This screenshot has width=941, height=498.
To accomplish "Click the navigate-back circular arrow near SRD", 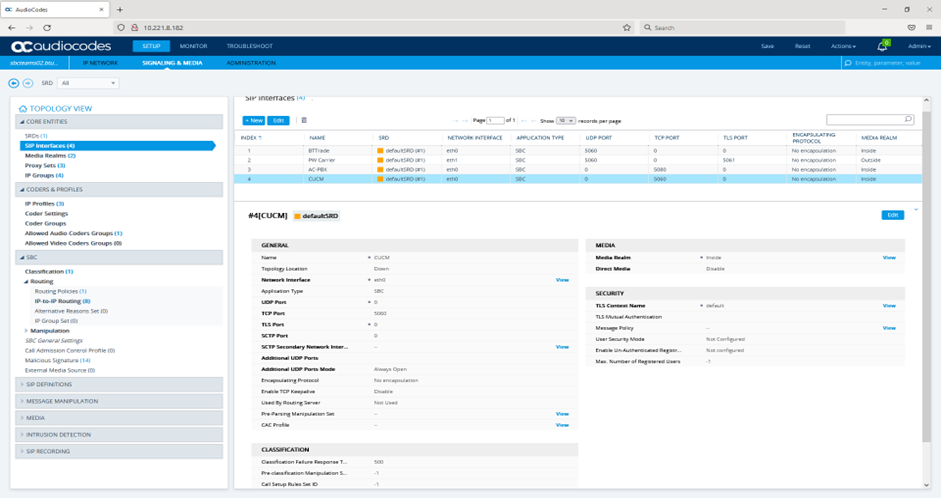I will click(13, 83).
